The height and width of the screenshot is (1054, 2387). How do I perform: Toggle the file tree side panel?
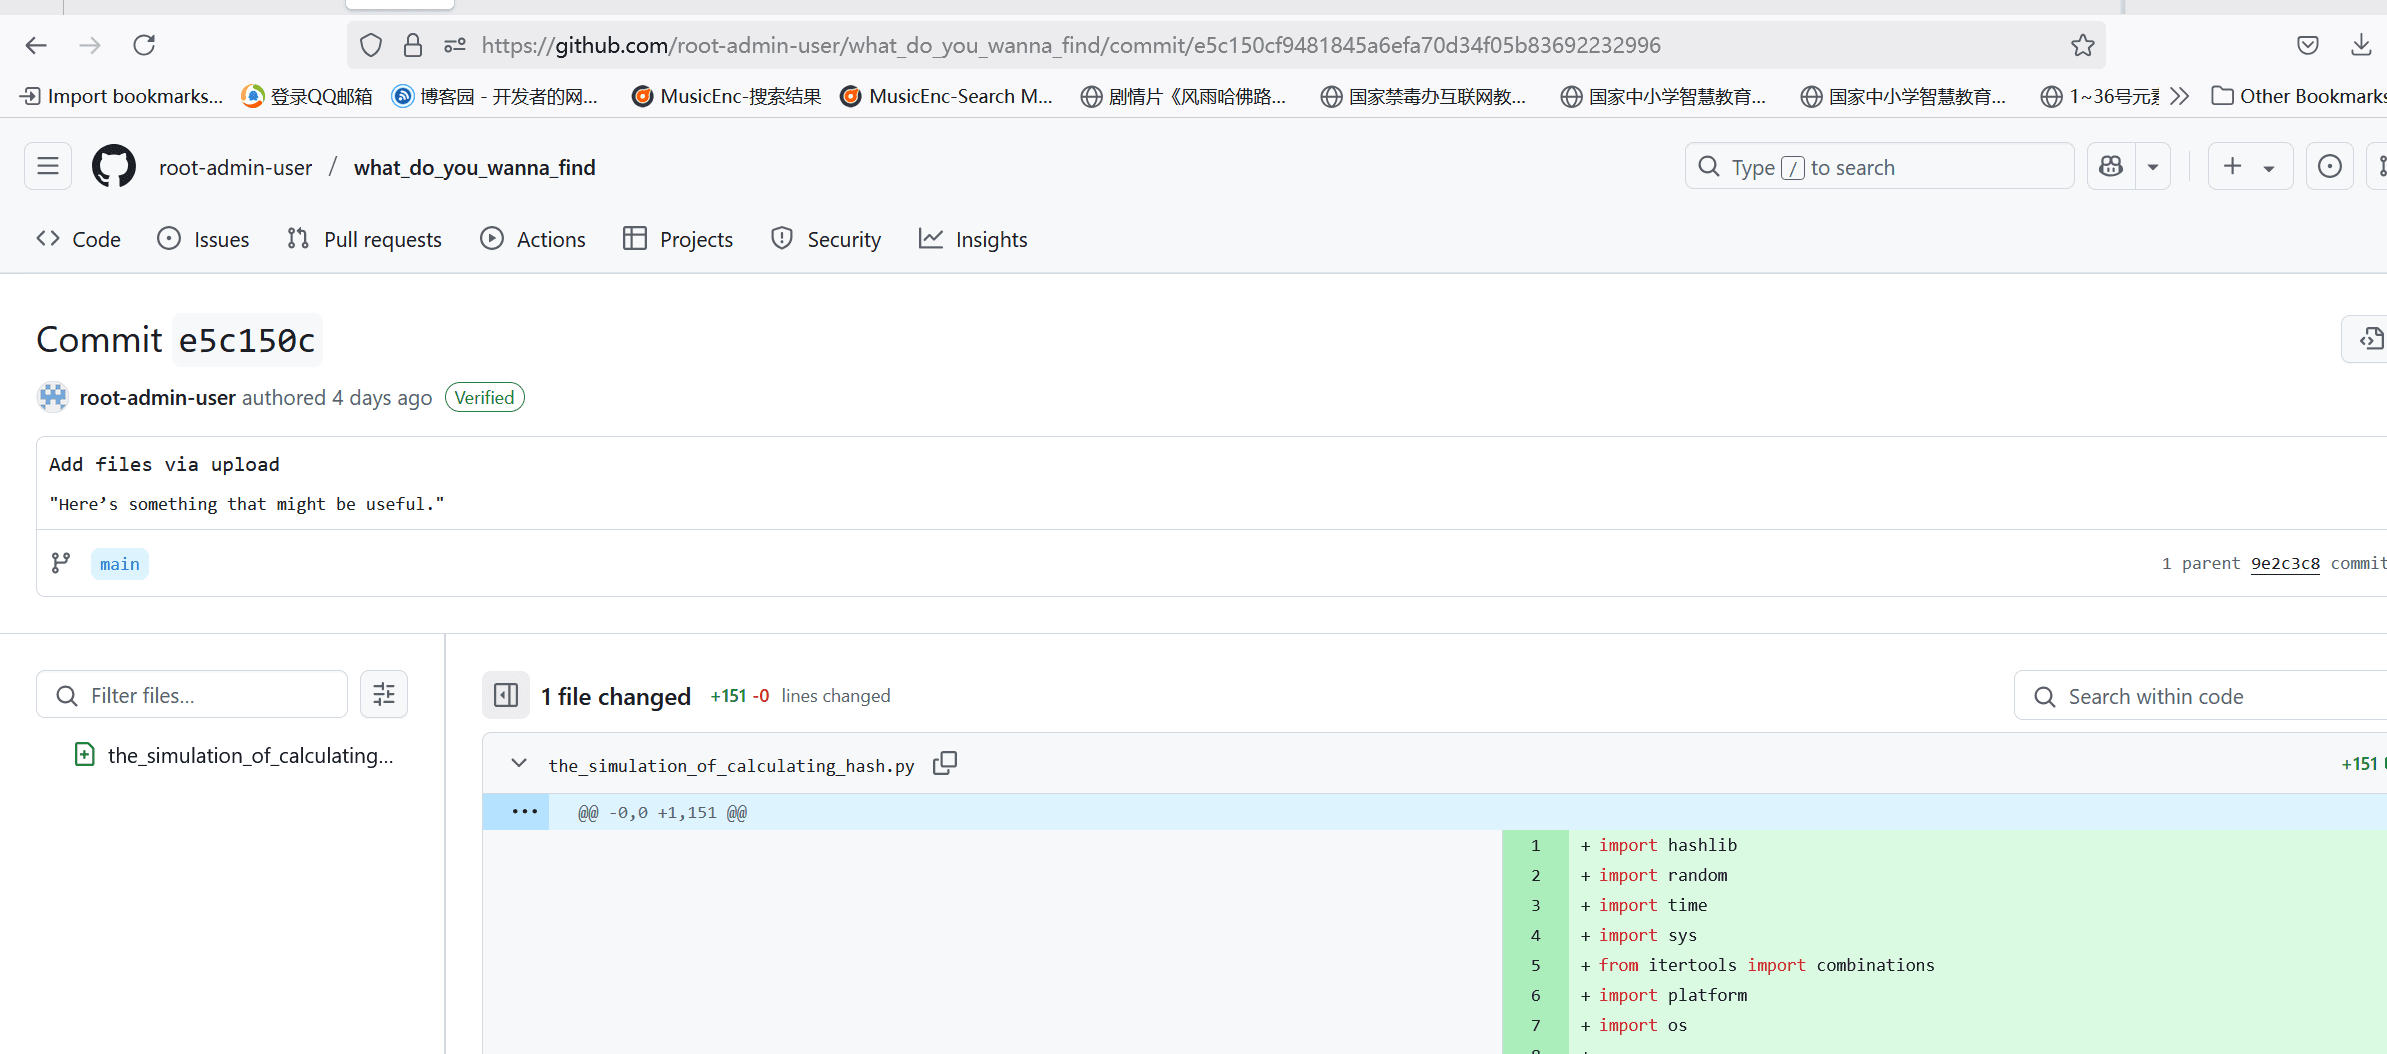[x=506, y=695]
